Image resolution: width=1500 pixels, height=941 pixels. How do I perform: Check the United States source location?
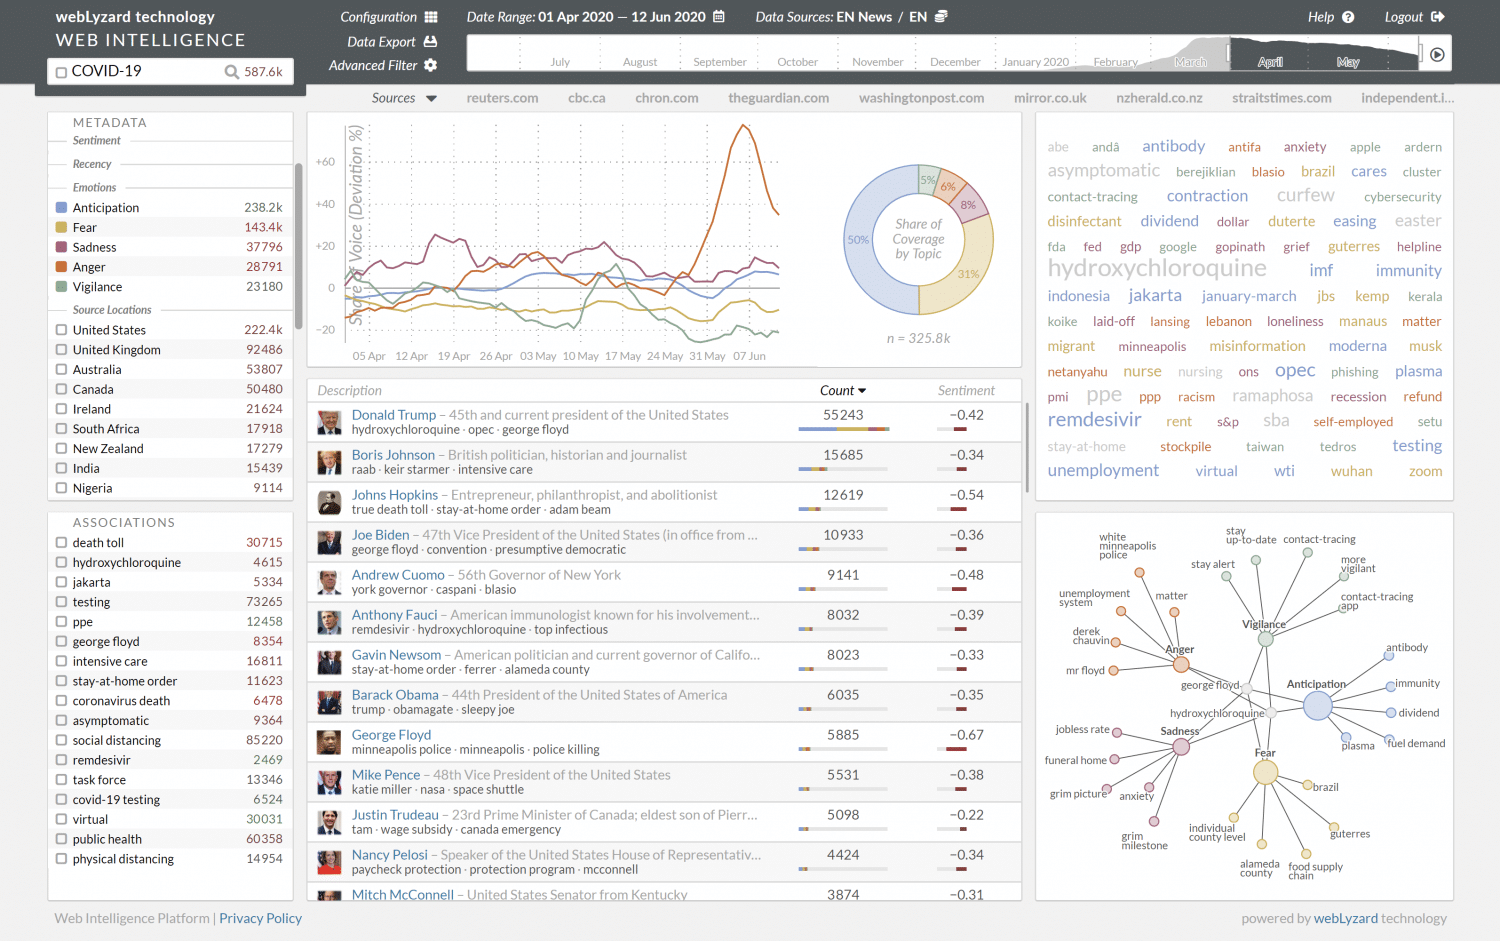(62, 330)
